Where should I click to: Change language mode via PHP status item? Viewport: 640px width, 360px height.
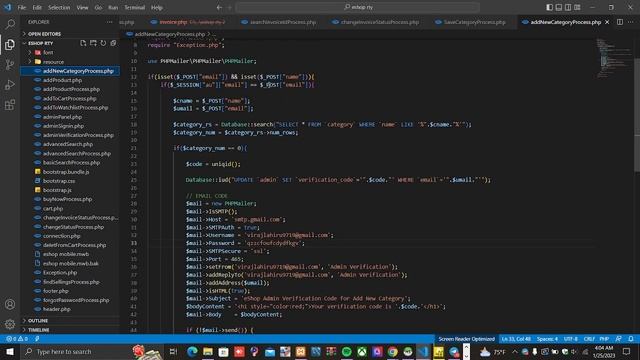click(x=604, y=339)
